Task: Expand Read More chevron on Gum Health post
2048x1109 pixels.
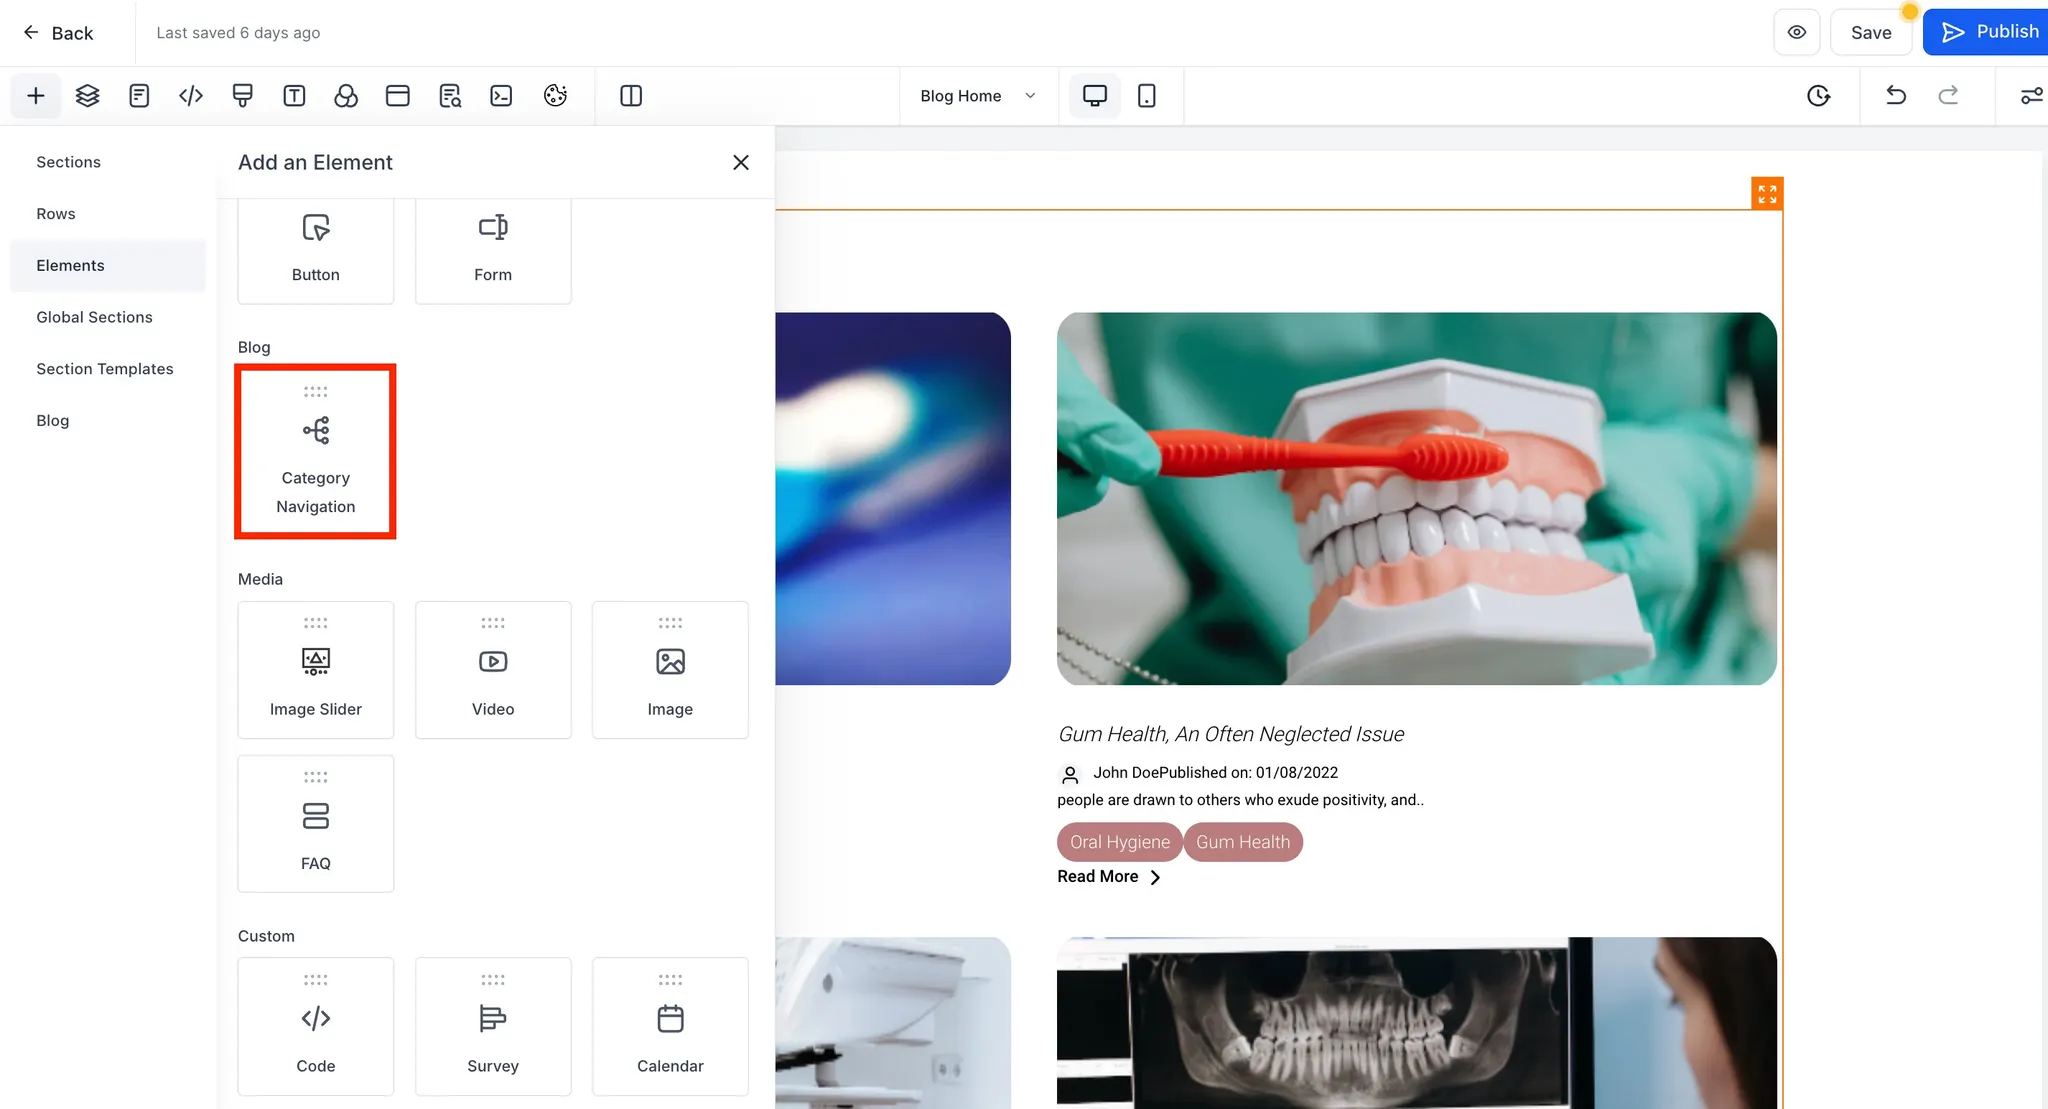Action: 1155,877
